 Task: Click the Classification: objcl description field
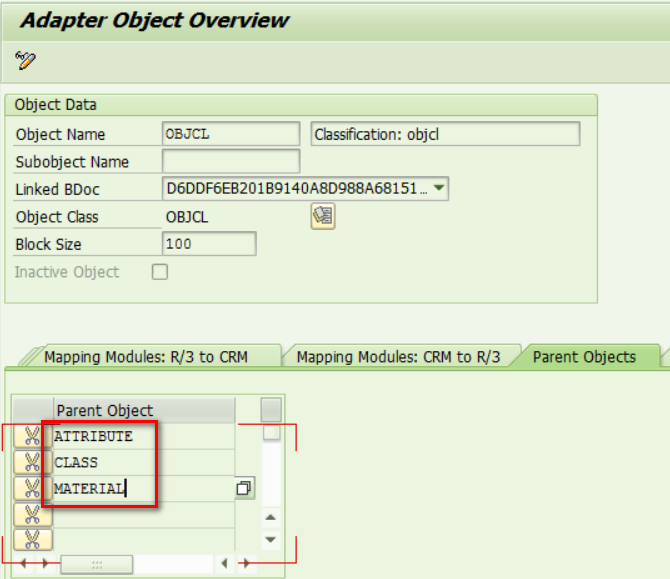(x=445, y=134)
